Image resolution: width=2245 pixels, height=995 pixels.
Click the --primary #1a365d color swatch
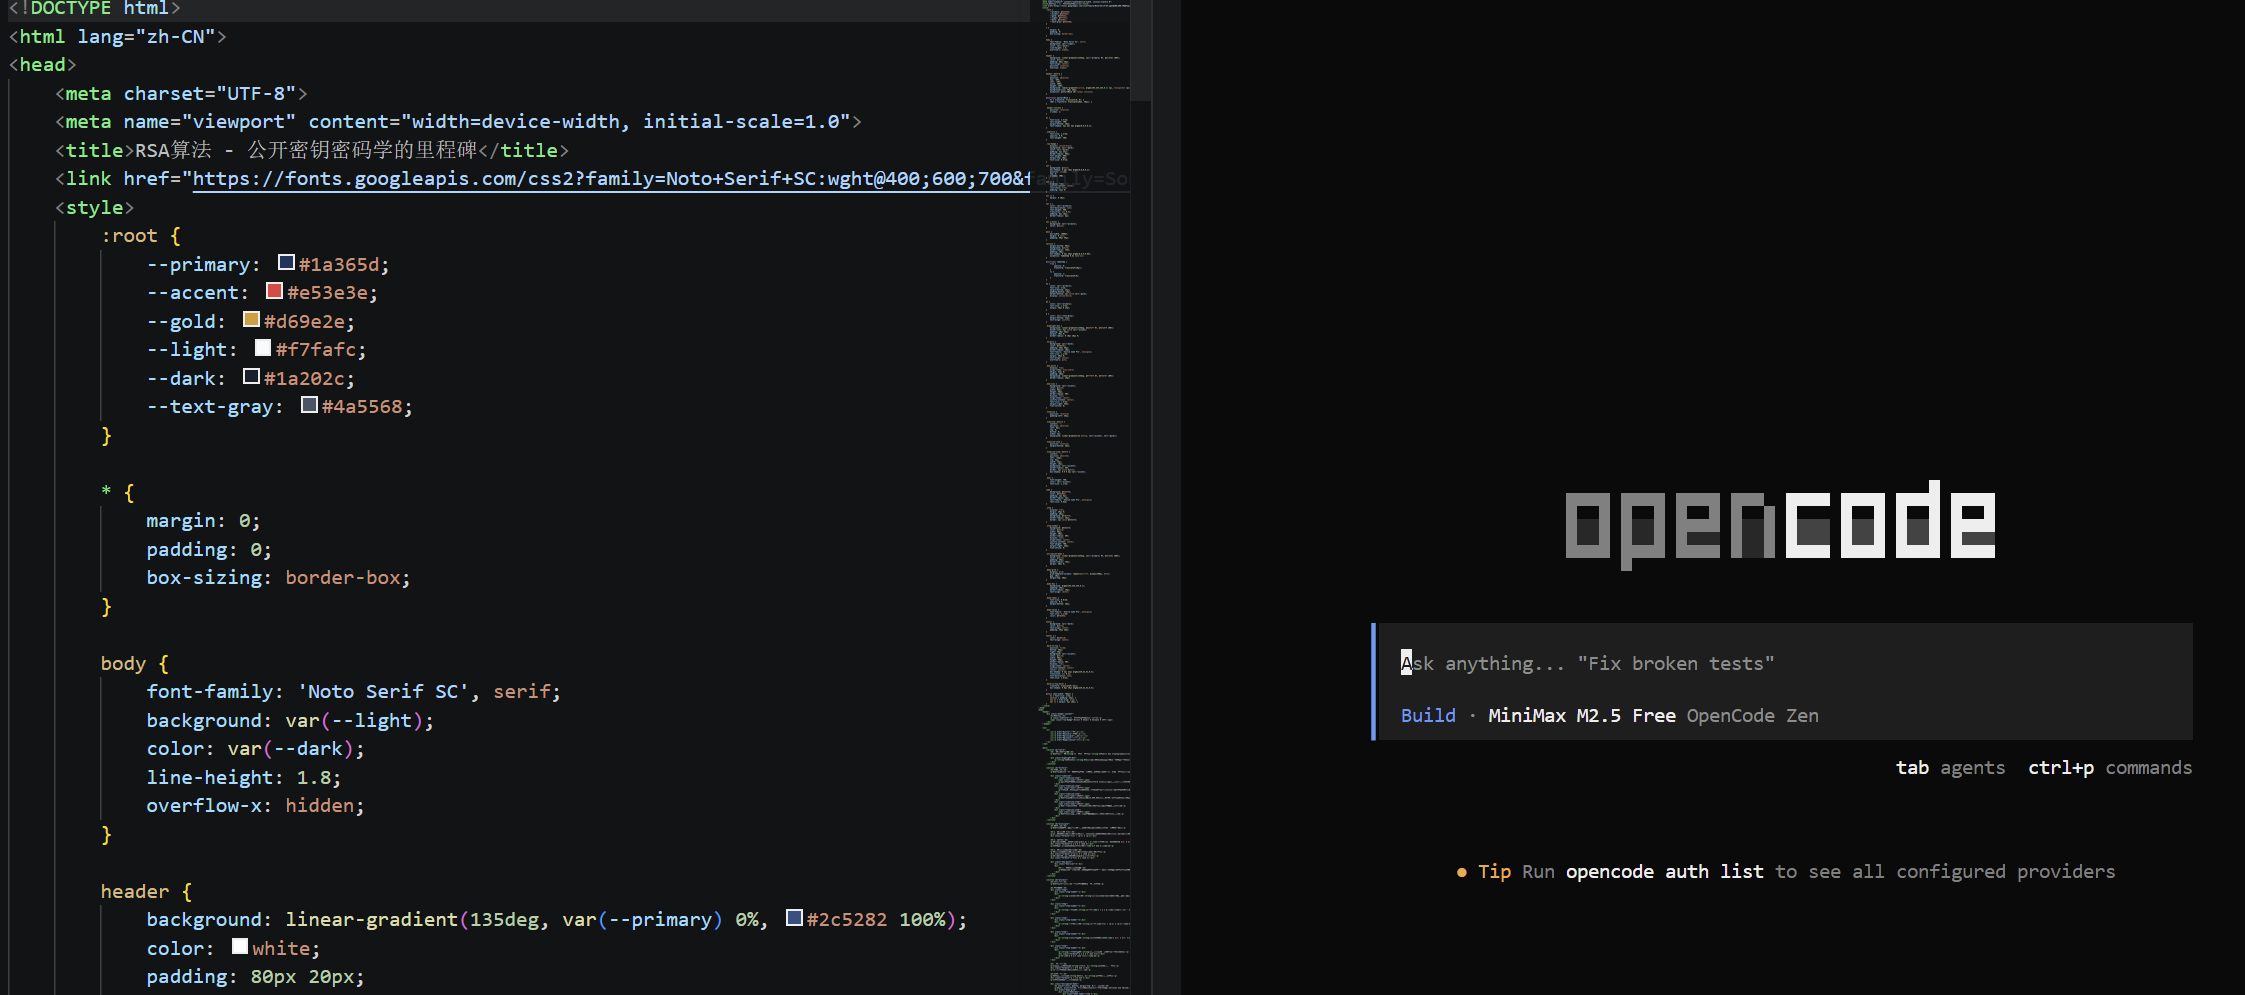286,262
